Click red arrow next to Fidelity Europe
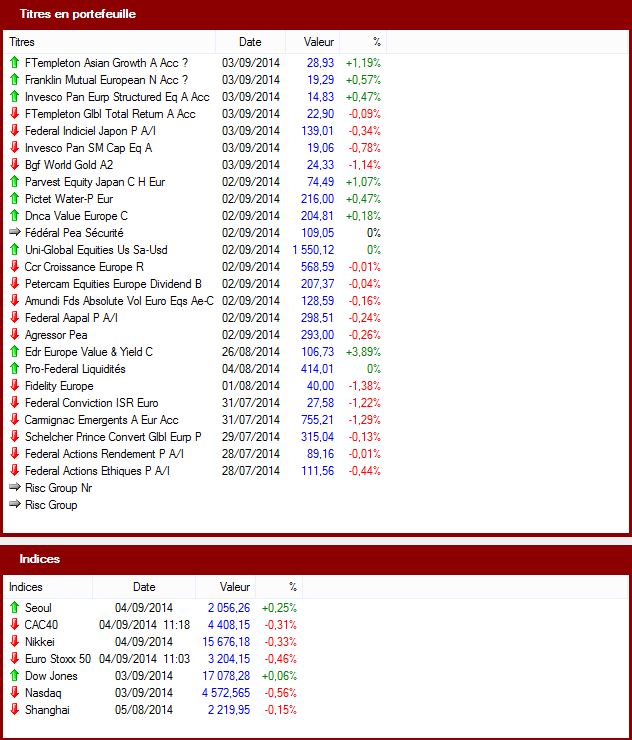 coord(15,385)
